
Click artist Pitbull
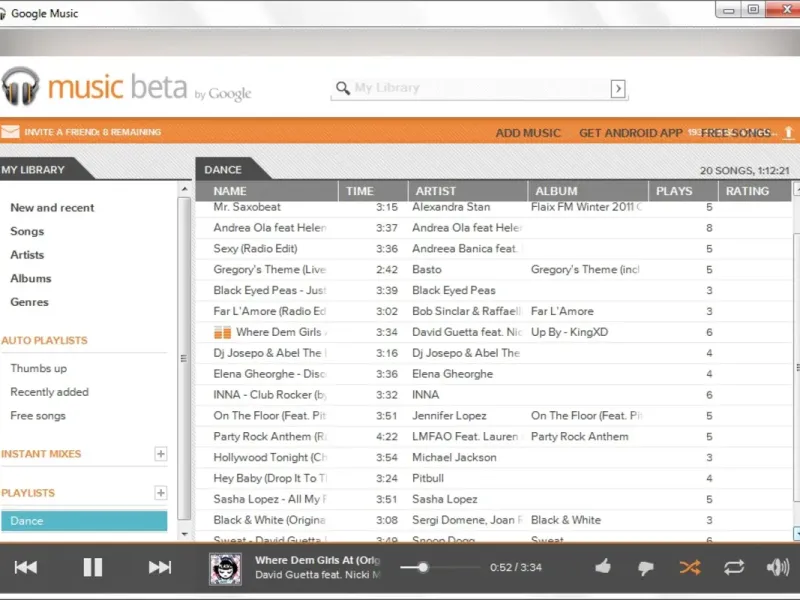[x=428, y=479]
